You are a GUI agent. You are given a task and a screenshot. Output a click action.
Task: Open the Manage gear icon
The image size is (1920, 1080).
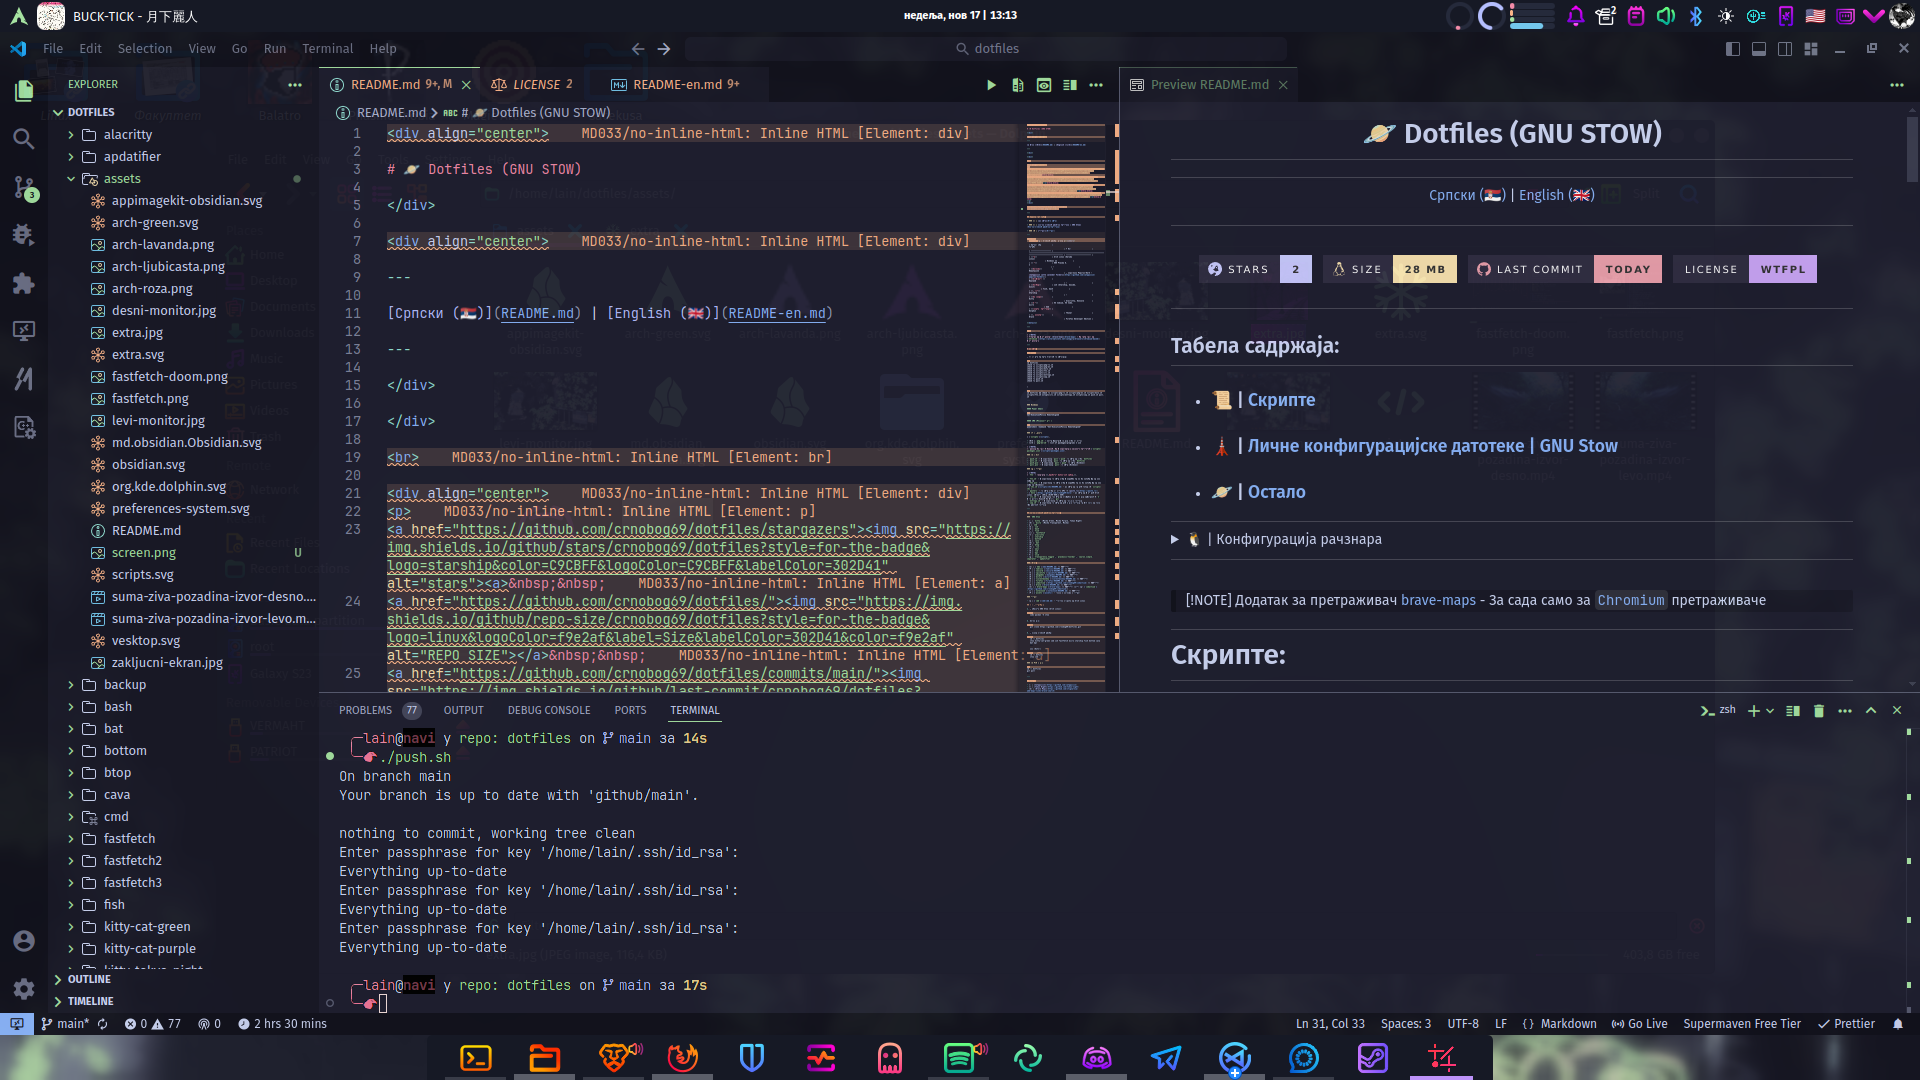[x=24, y=989]
